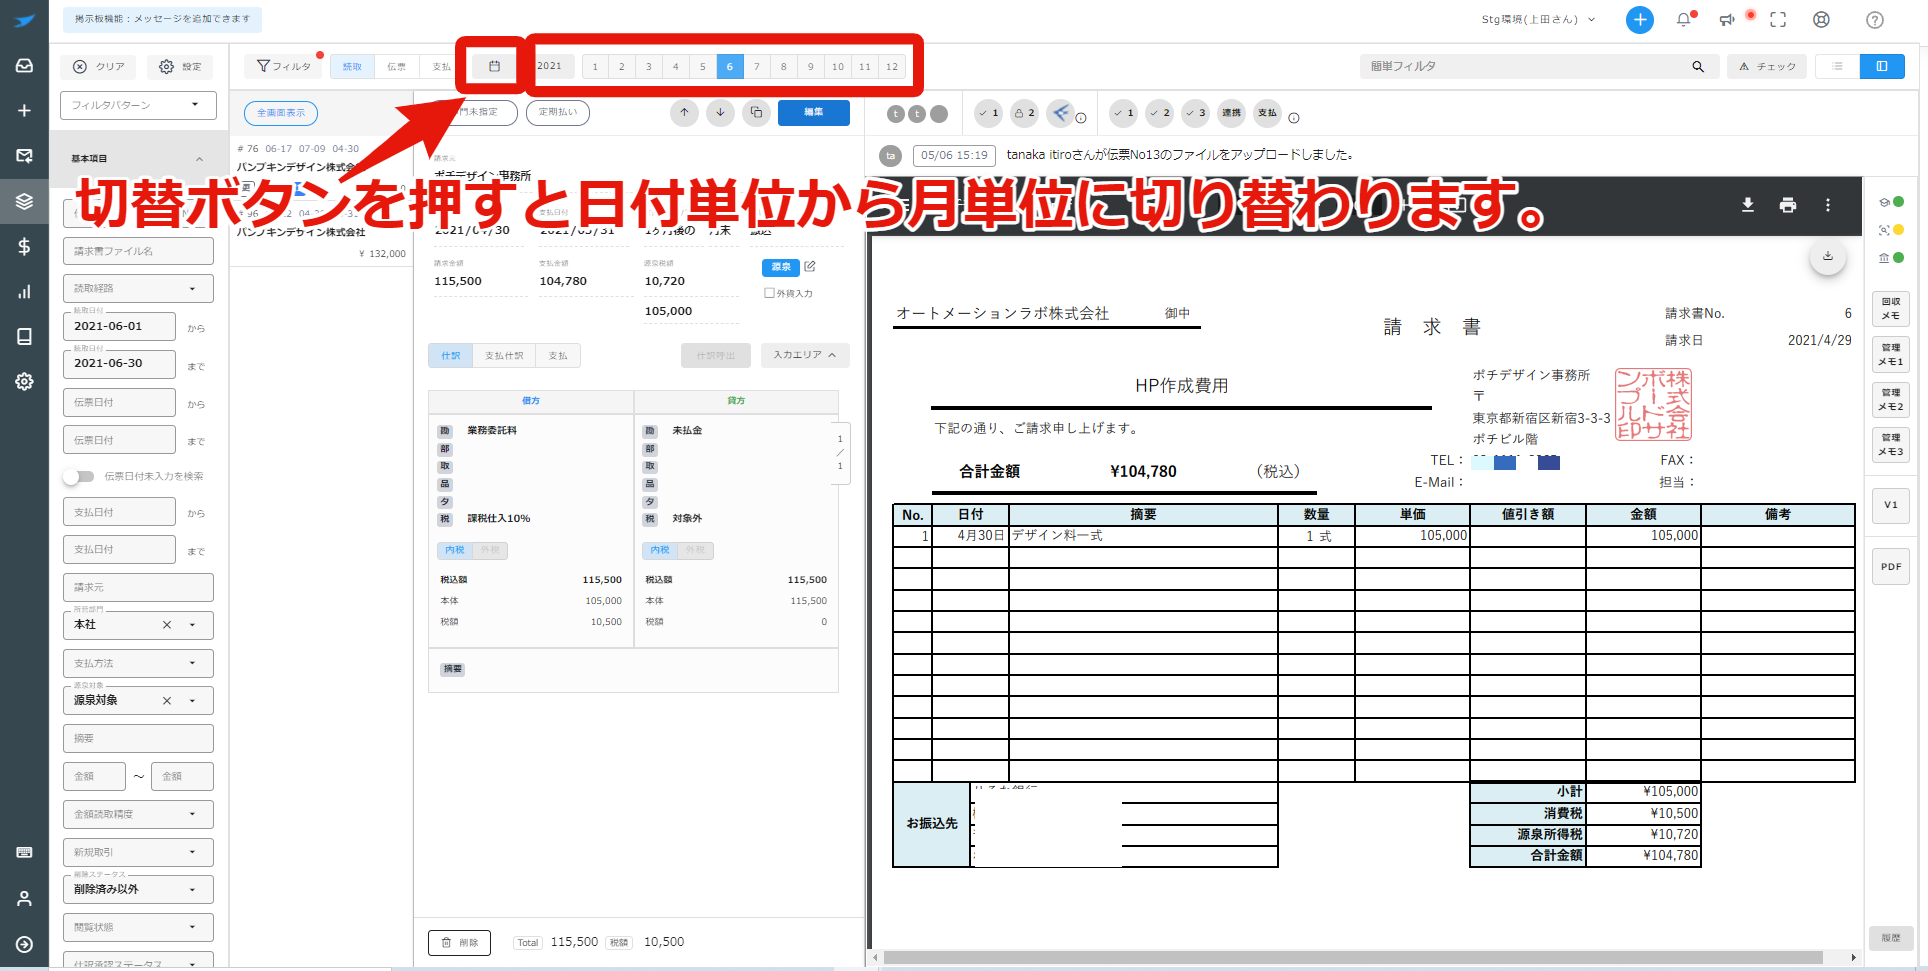The width and height of the screenshot is (1928, 971).
Task: Check the 外貨入力 checkbox
Action: click(769, 293)
